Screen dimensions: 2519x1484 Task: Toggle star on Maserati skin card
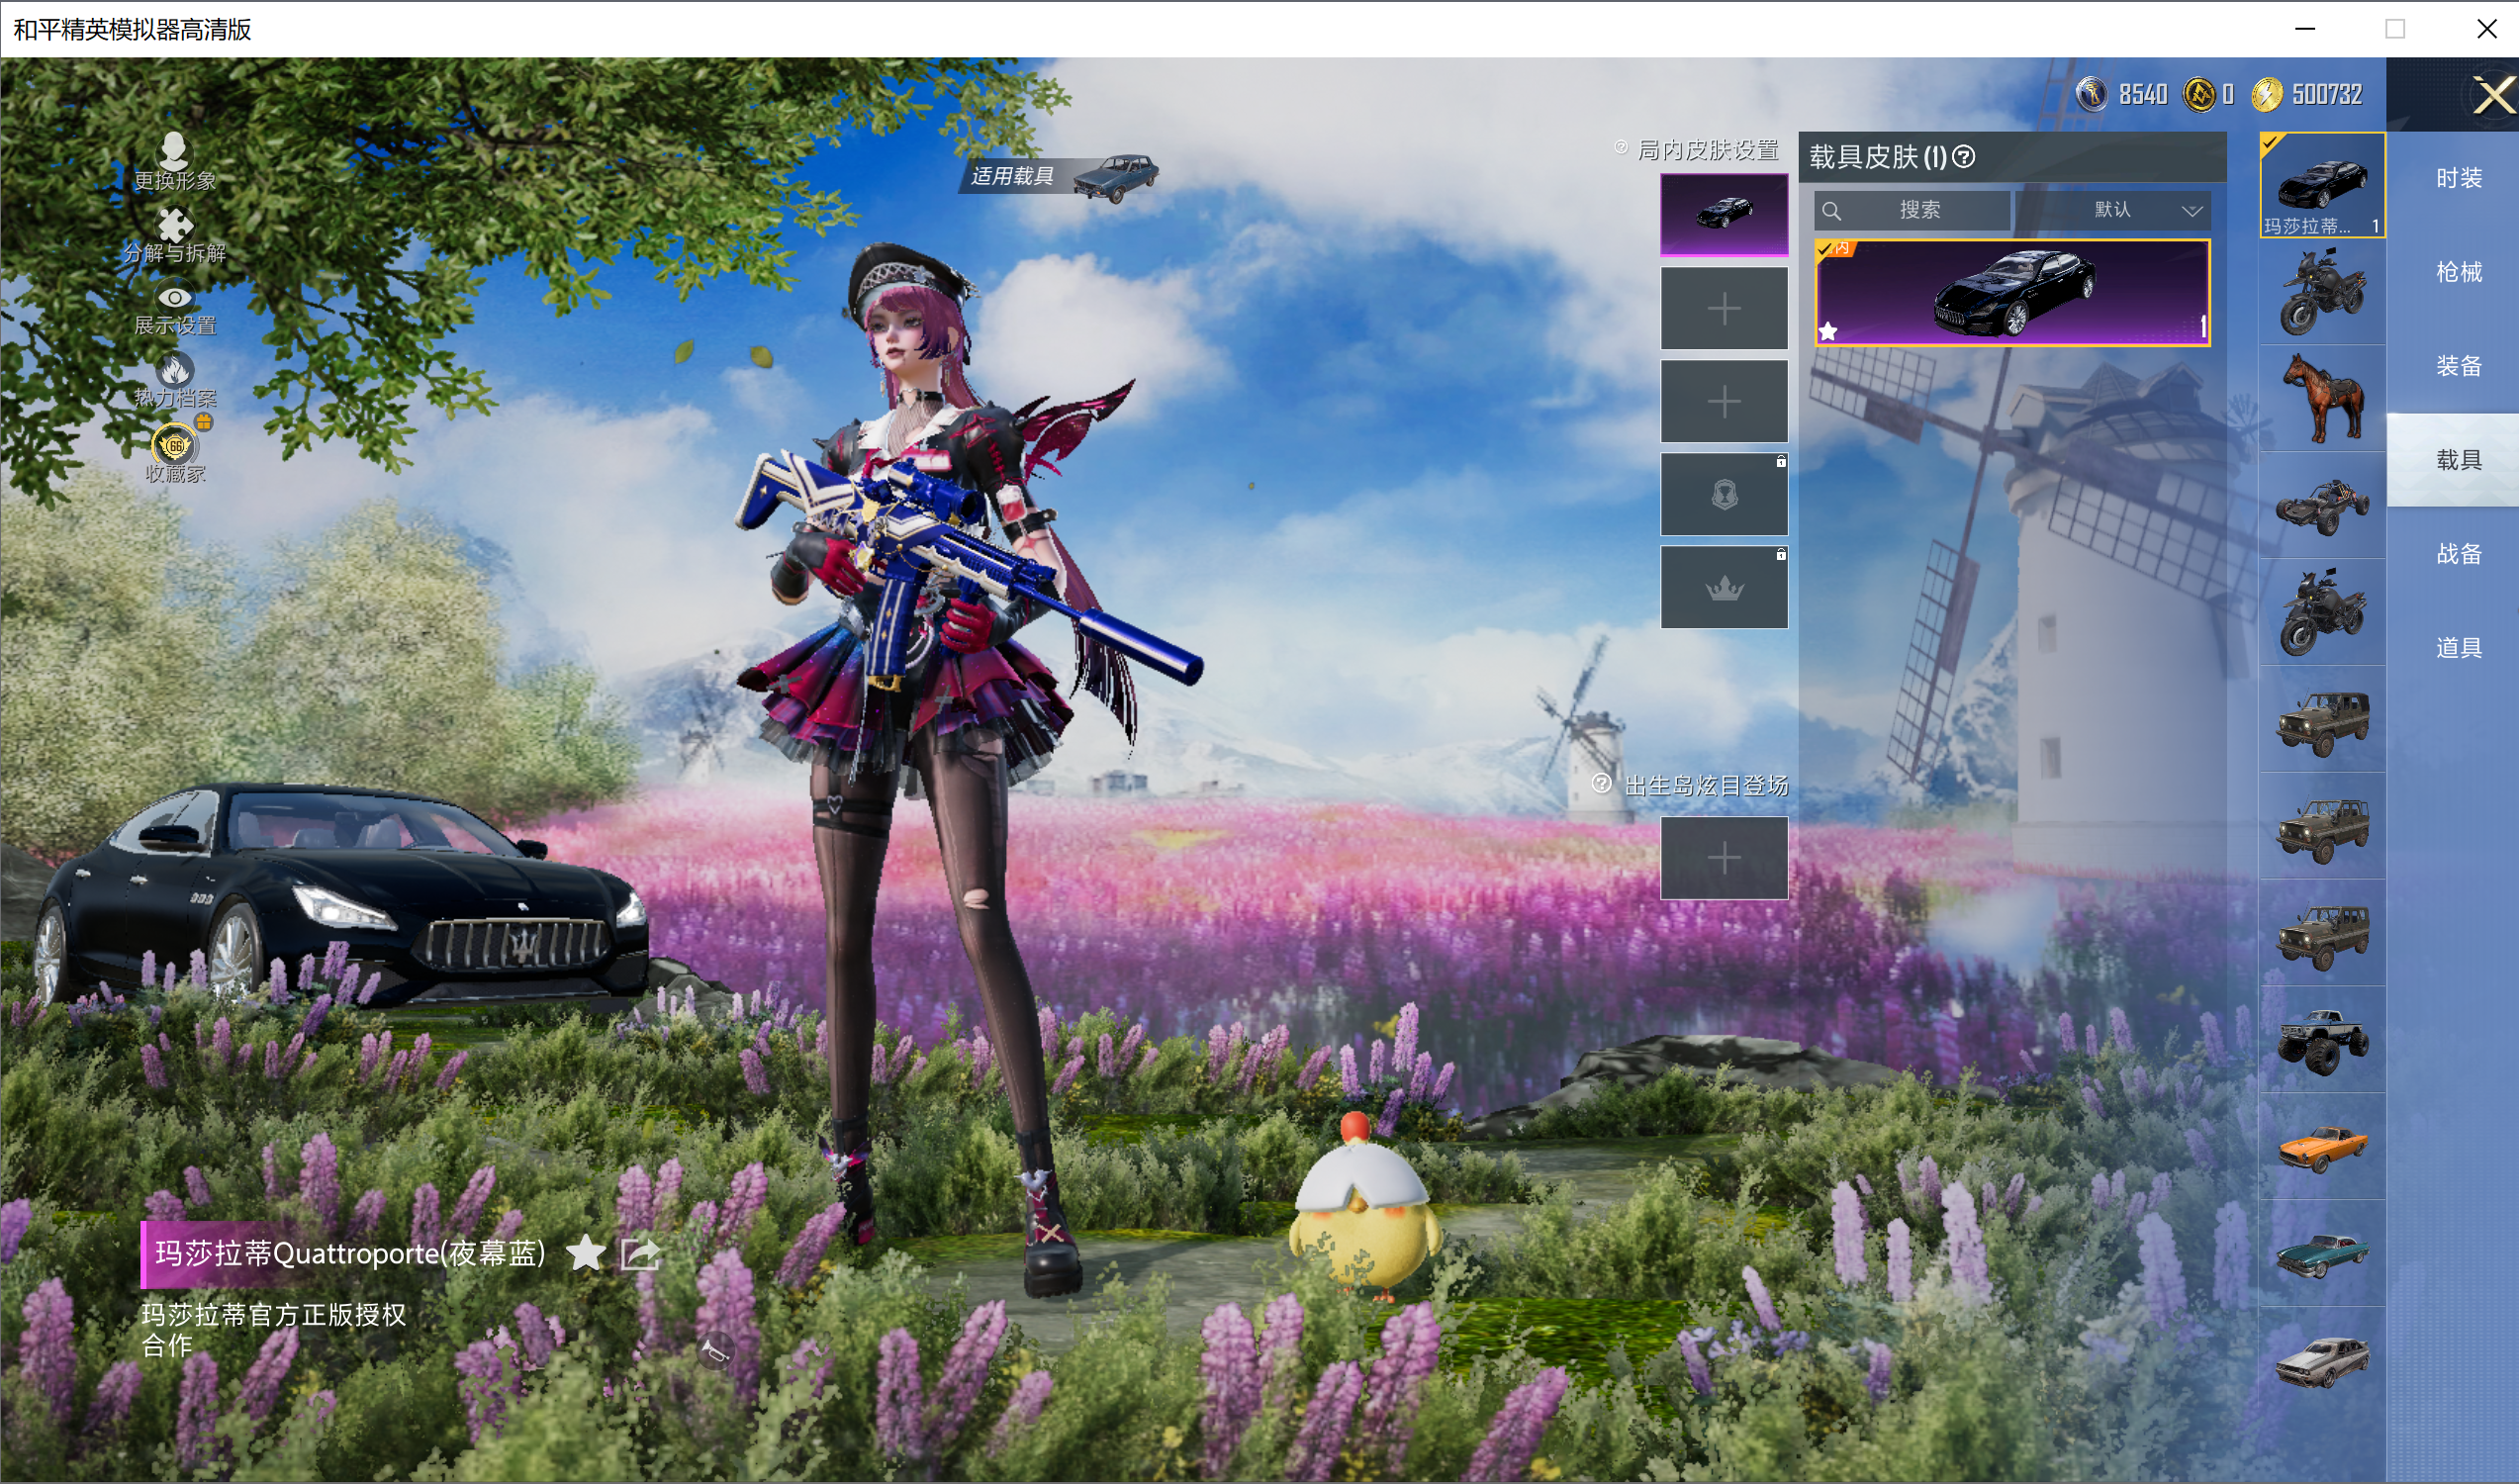click(1828, 331)
